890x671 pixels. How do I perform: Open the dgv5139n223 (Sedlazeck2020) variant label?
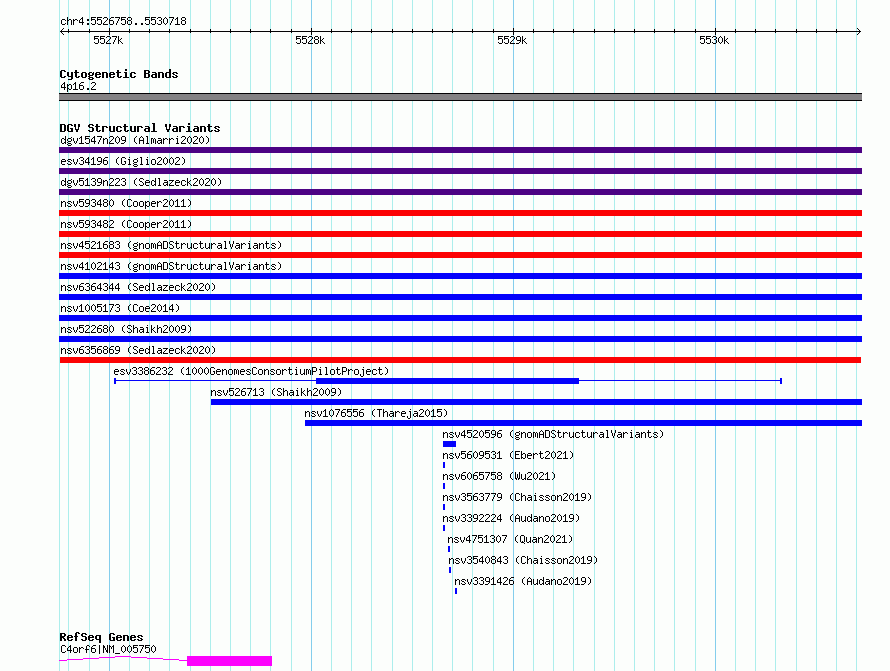coord(141,182)
